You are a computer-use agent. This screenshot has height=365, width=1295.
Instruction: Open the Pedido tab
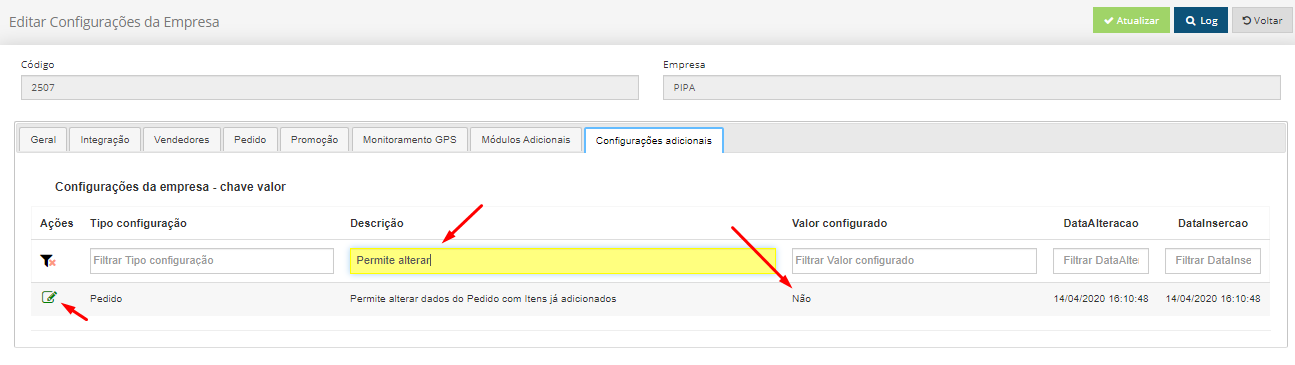(250, 140)
